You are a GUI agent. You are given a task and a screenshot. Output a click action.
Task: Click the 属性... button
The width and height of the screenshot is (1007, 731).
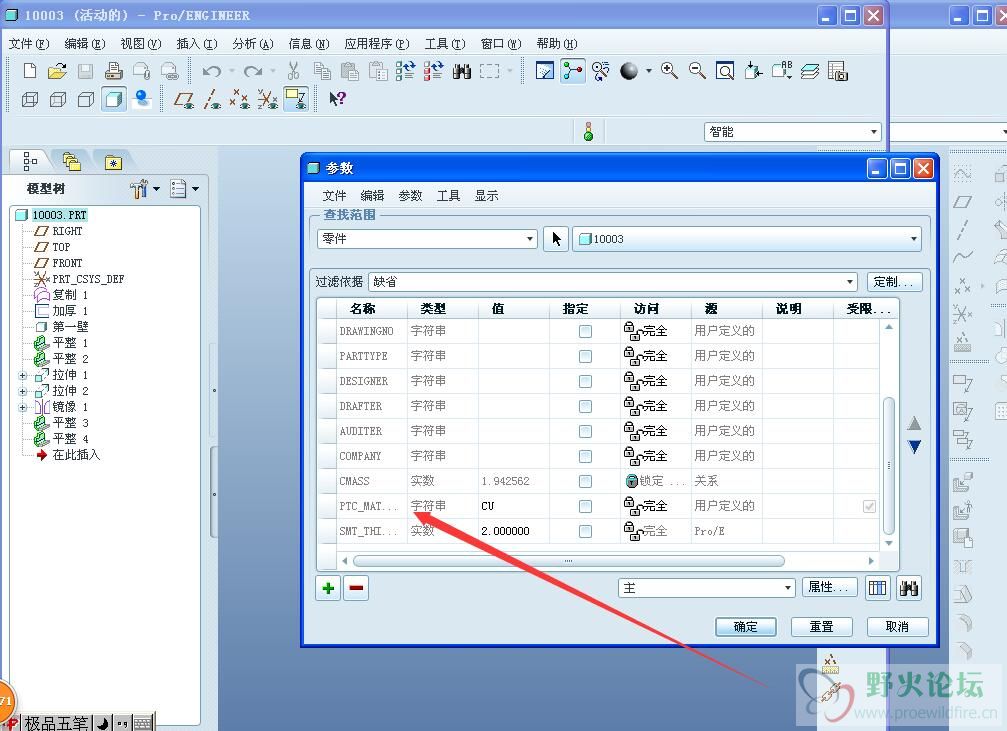829,587
